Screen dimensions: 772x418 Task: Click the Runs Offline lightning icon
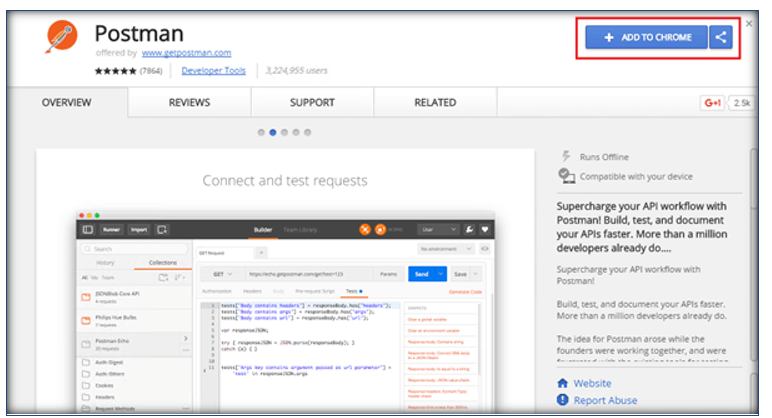tap(566, 156)
